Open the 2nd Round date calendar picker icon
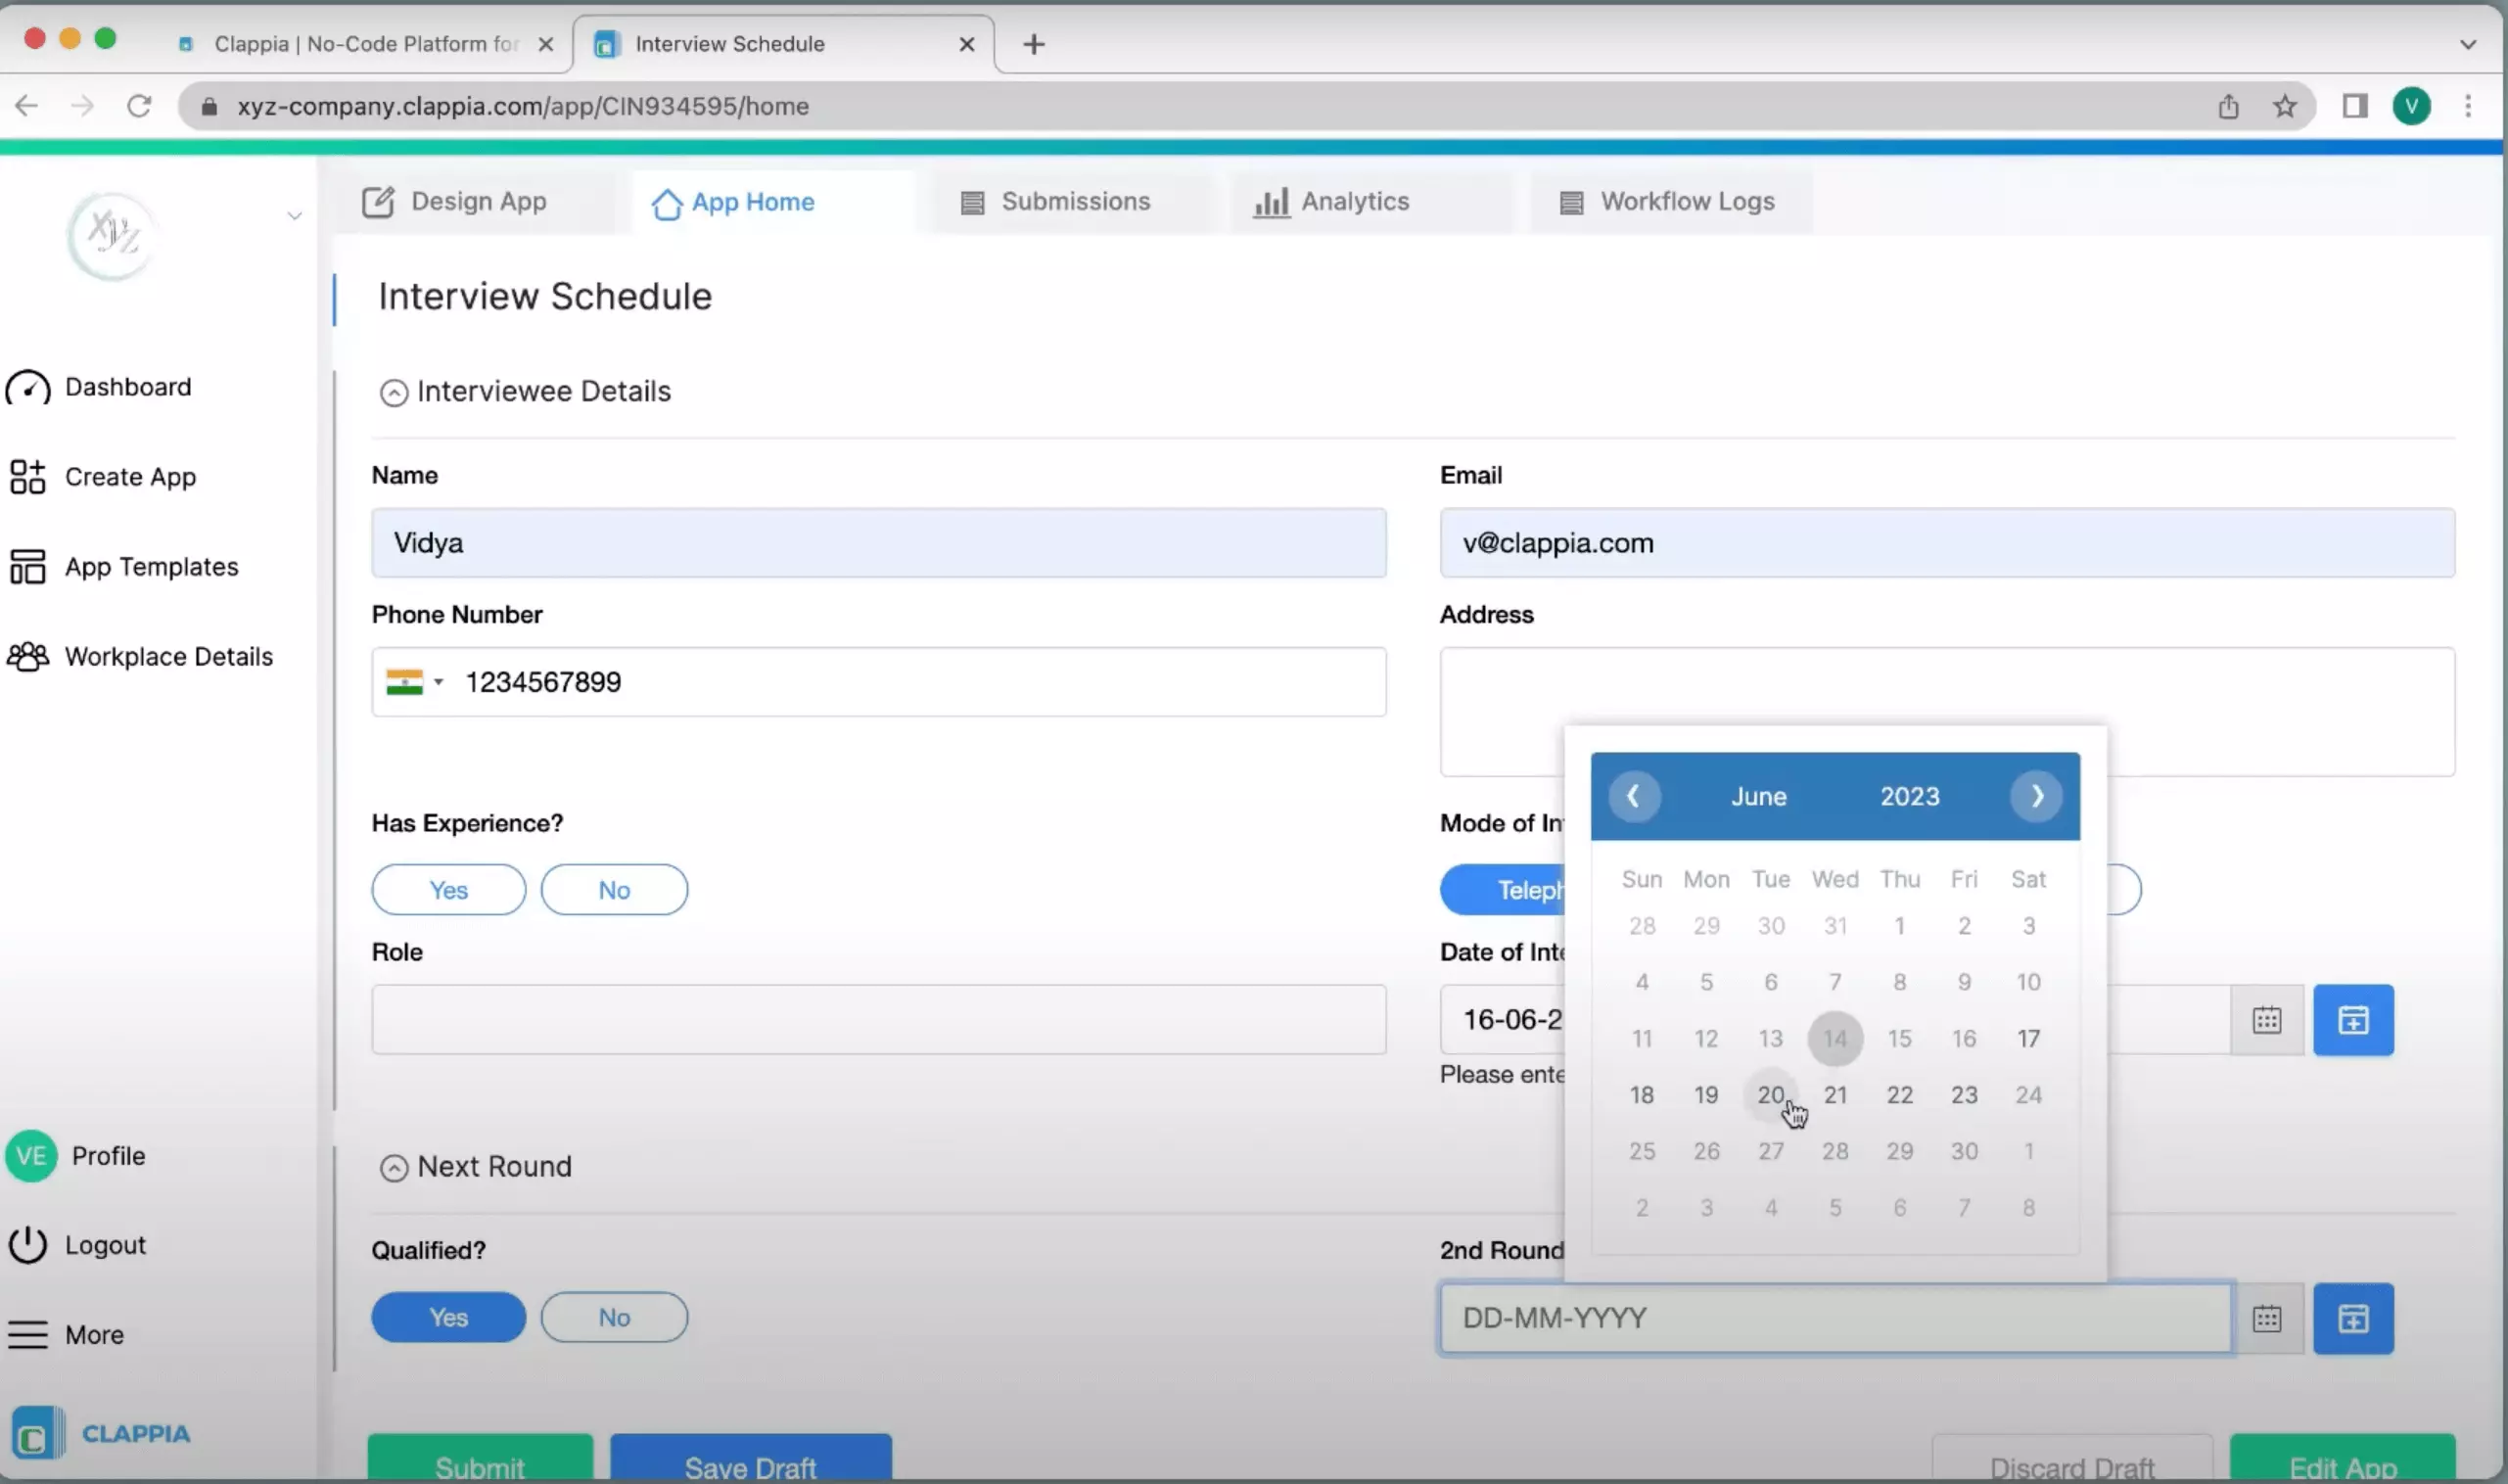The width and height of the screenshot is (2508, 1484). coord(2267,1318)
